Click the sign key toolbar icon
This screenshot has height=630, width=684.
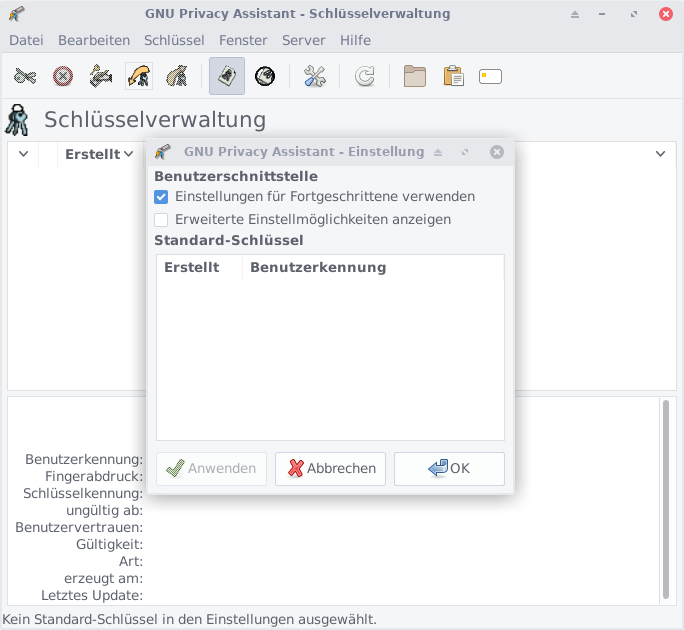click(101, 76)
